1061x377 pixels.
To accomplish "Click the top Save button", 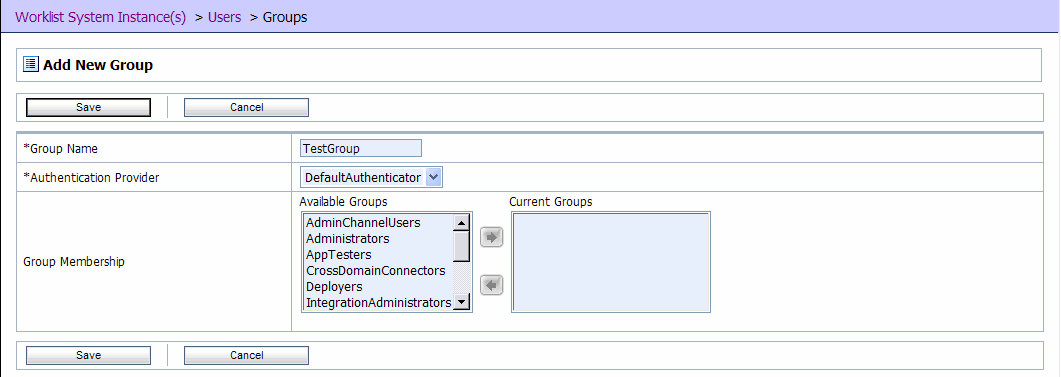I will point(89,107).
